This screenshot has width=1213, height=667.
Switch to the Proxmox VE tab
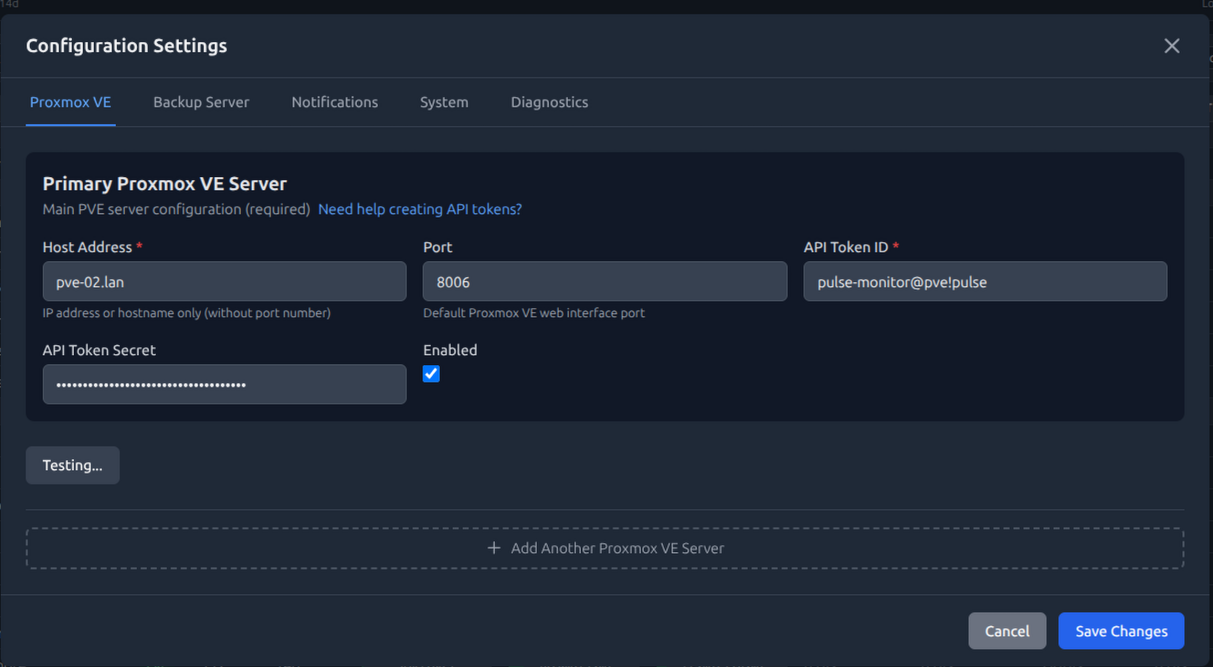point(70,102)
